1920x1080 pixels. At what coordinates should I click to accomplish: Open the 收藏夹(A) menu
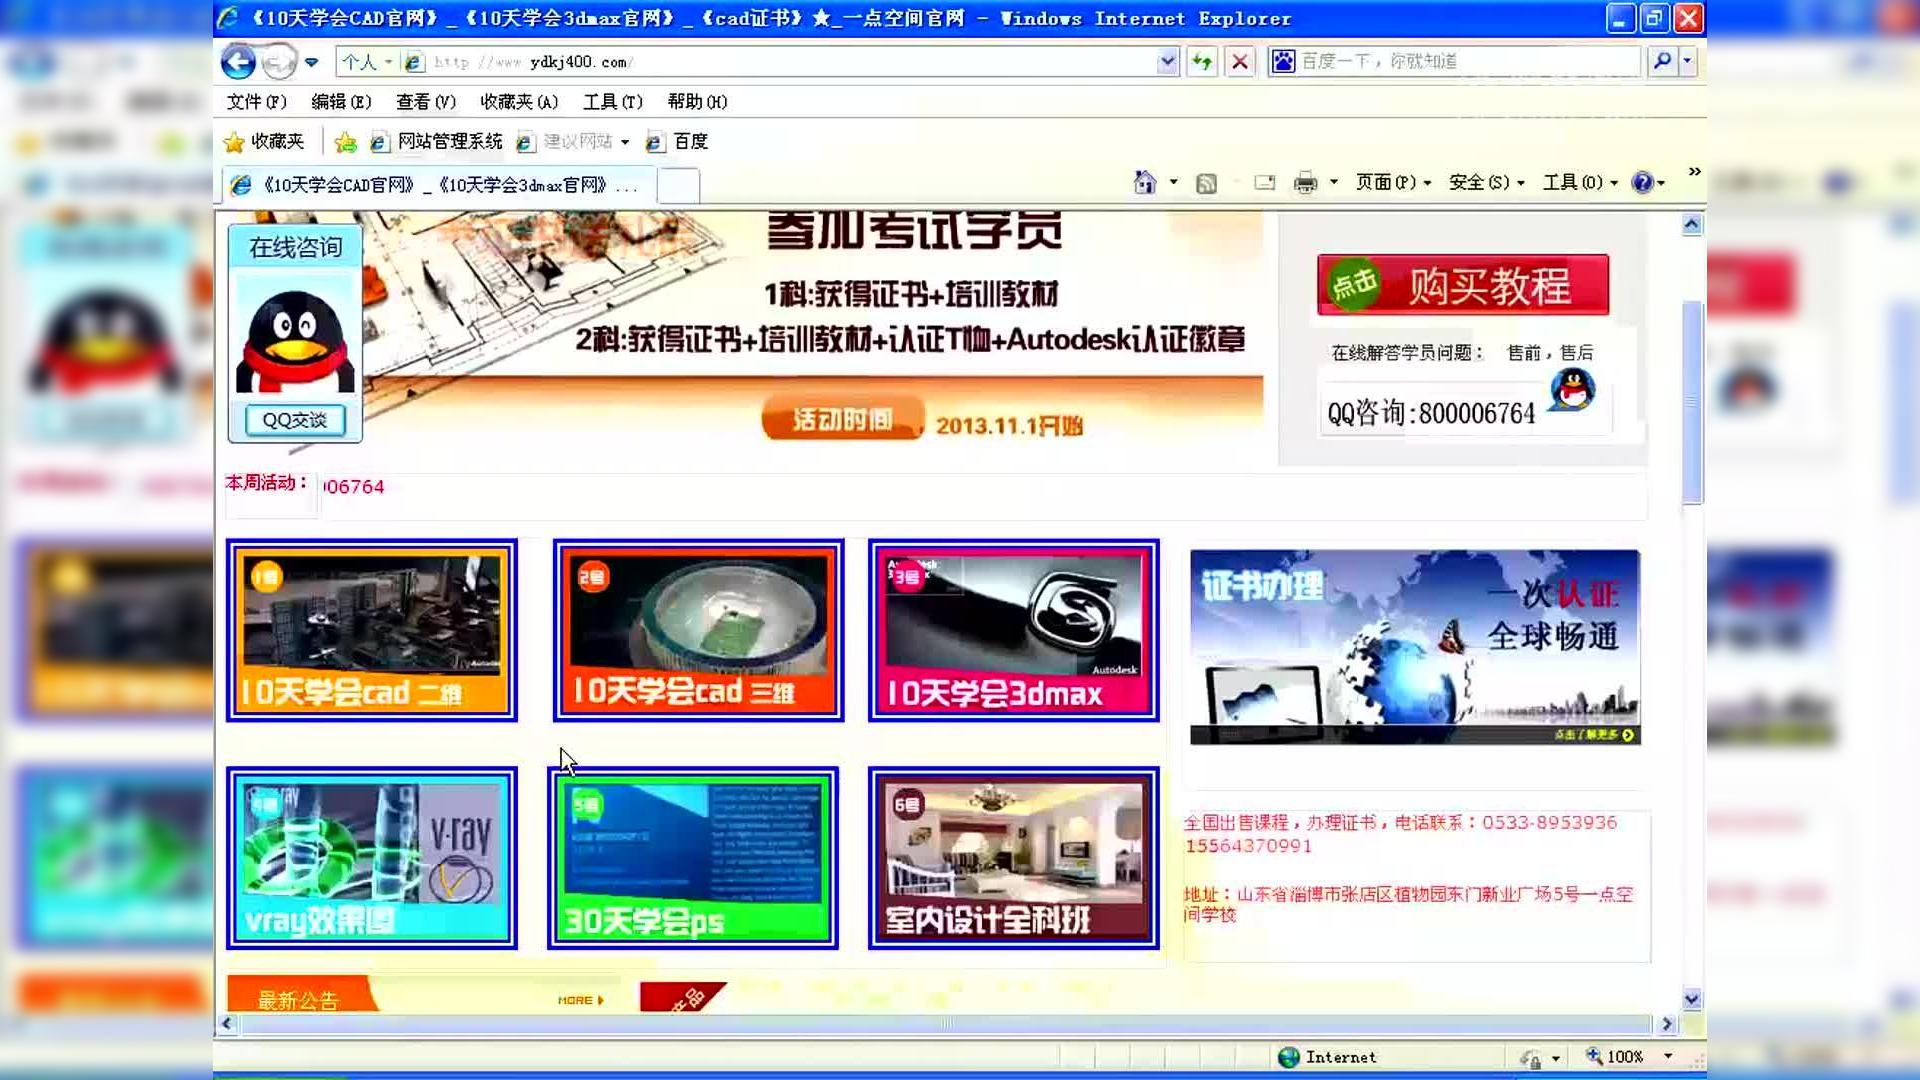pyautogui.click(x=518, y=102)
